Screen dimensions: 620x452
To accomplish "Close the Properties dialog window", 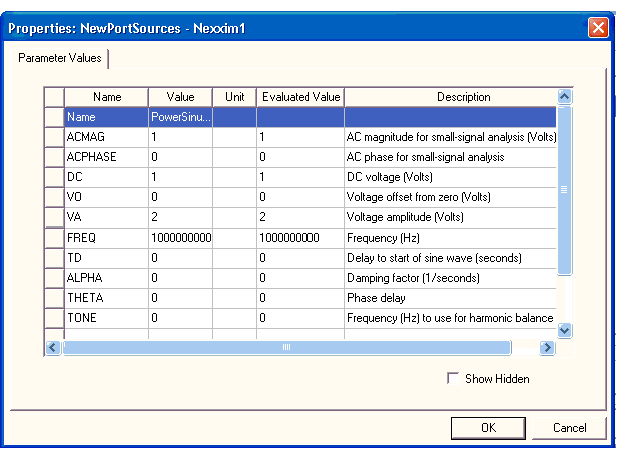I will coord(598,28).
